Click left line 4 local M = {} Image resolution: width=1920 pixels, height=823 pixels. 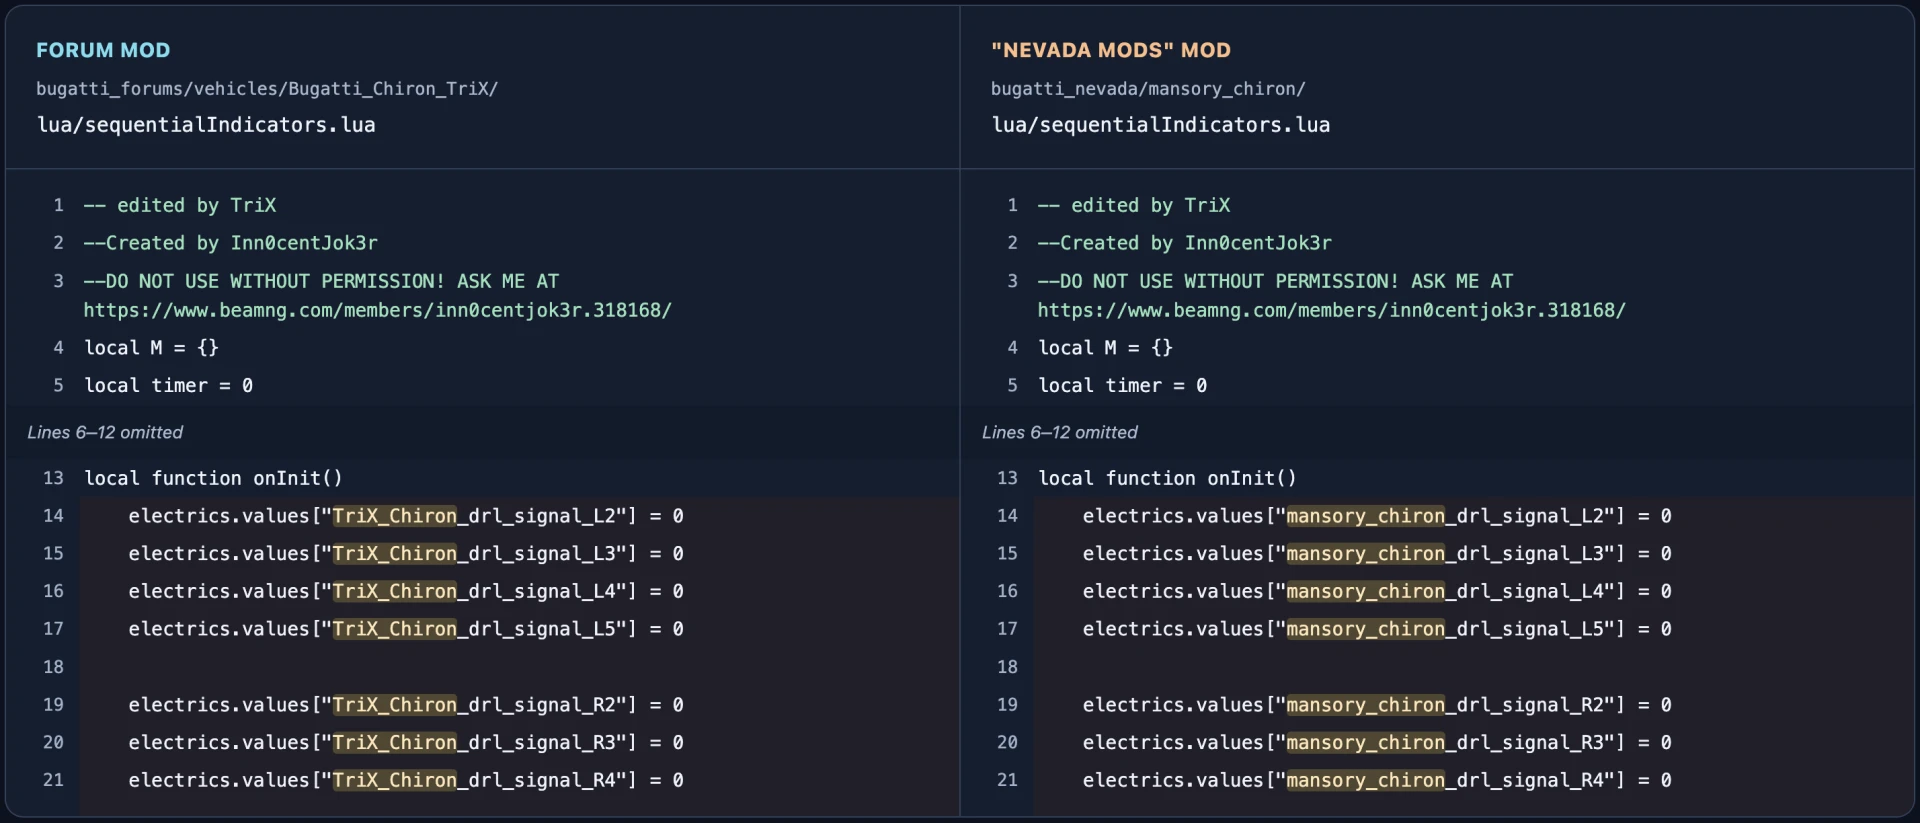151,348
